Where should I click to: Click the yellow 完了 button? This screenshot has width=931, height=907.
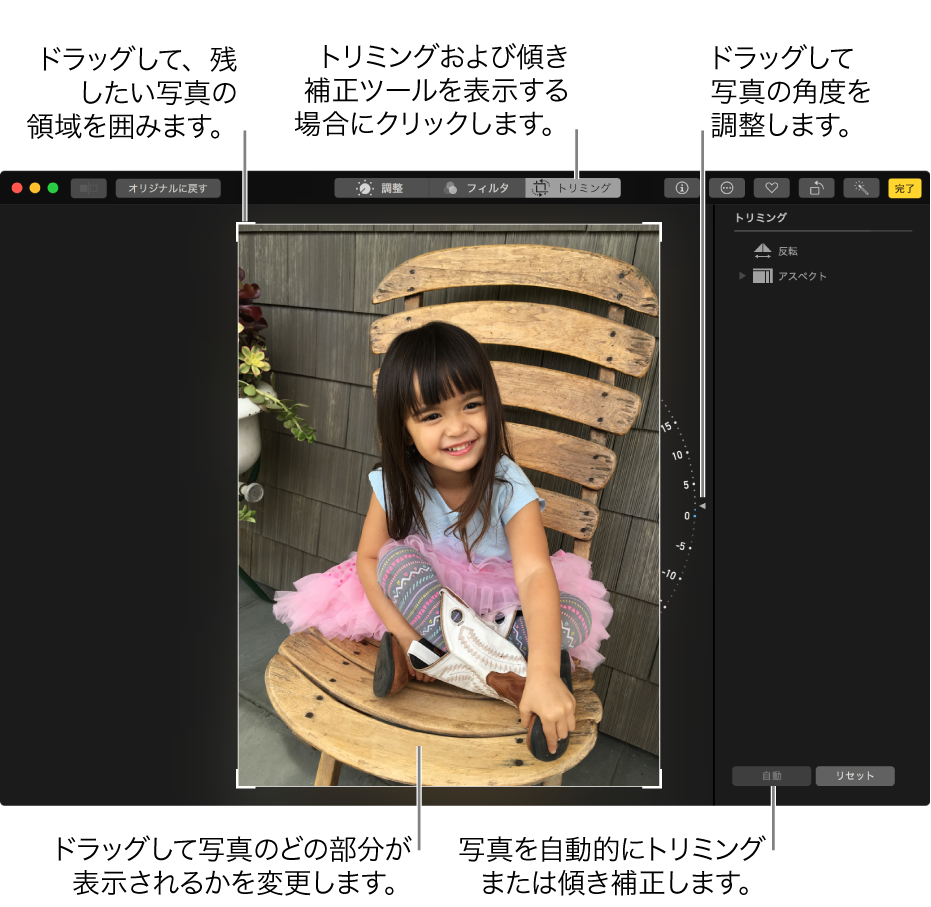904,187
